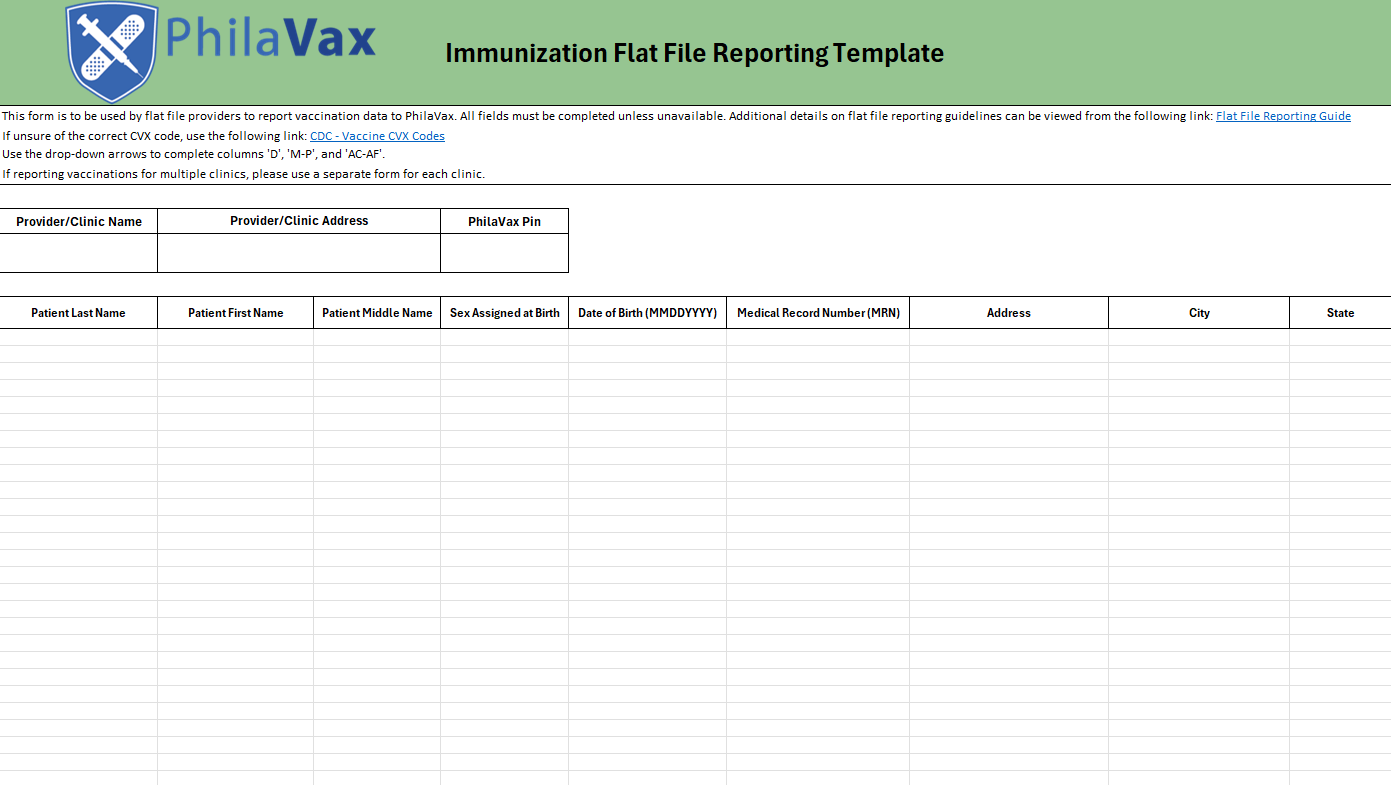Select the PhilaVax Pin header cell
This screenshot has width=1391, height=785.
[504, 221]
